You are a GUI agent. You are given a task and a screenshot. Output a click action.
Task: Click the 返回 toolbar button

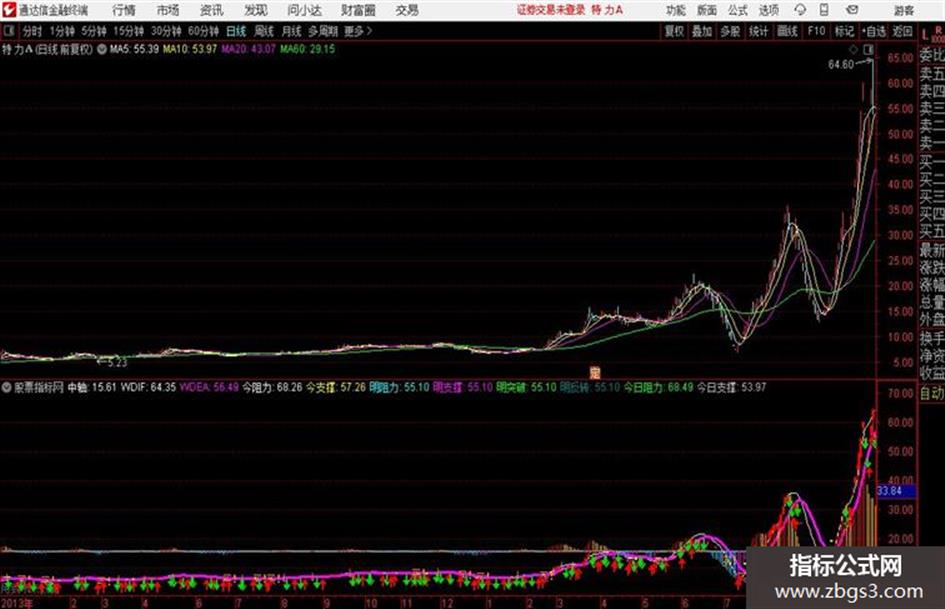tap(902, 31)
